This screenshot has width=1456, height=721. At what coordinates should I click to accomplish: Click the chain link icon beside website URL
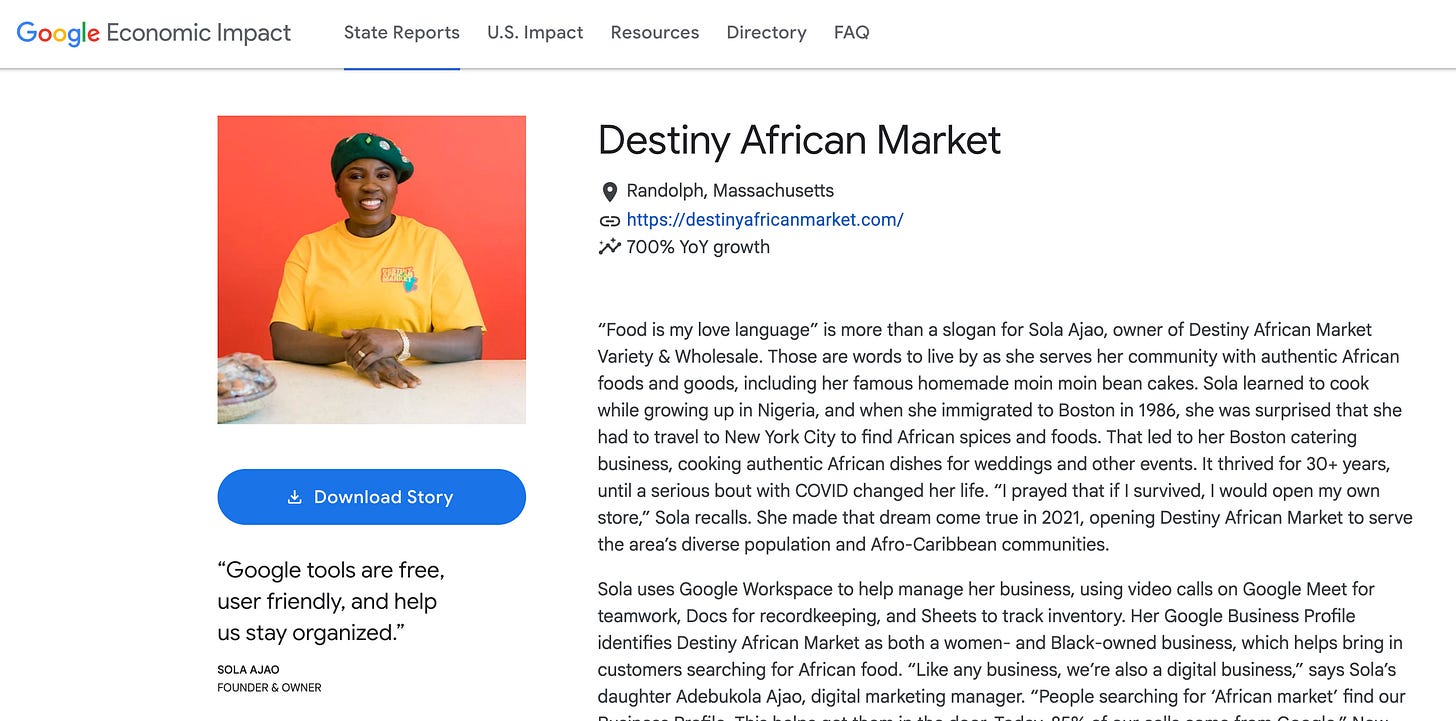pos(609,220)
